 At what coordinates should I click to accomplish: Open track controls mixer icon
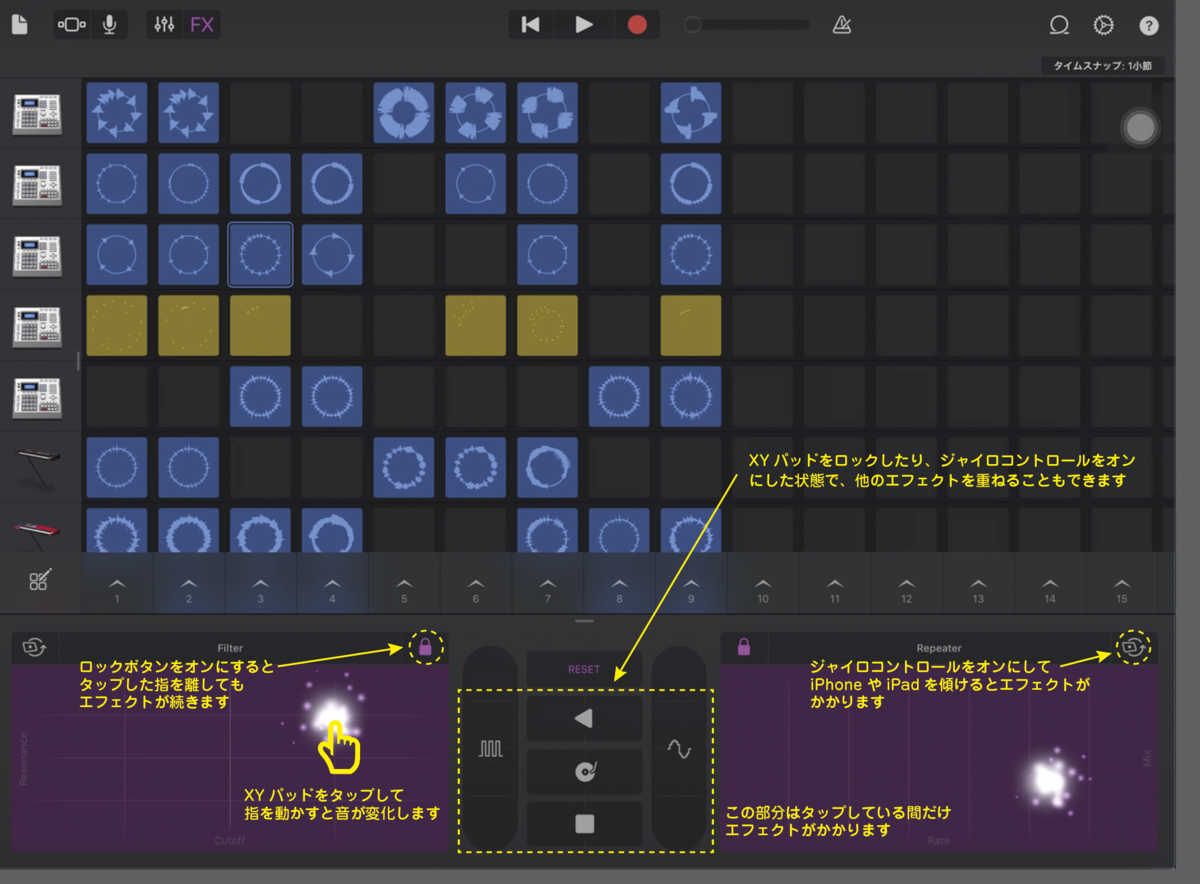point(166,25)
